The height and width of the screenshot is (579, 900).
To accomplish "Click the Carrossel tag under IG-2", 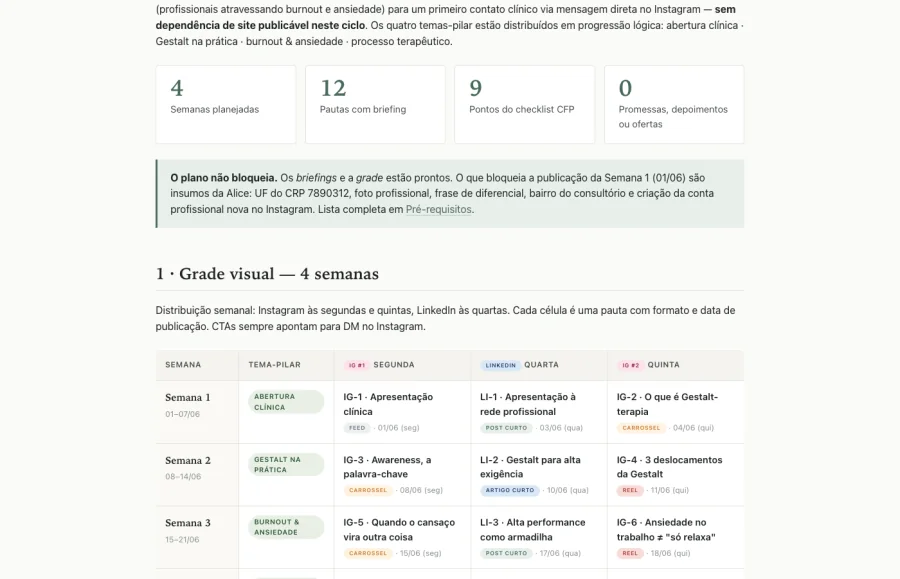I will (x=641, y=428).
